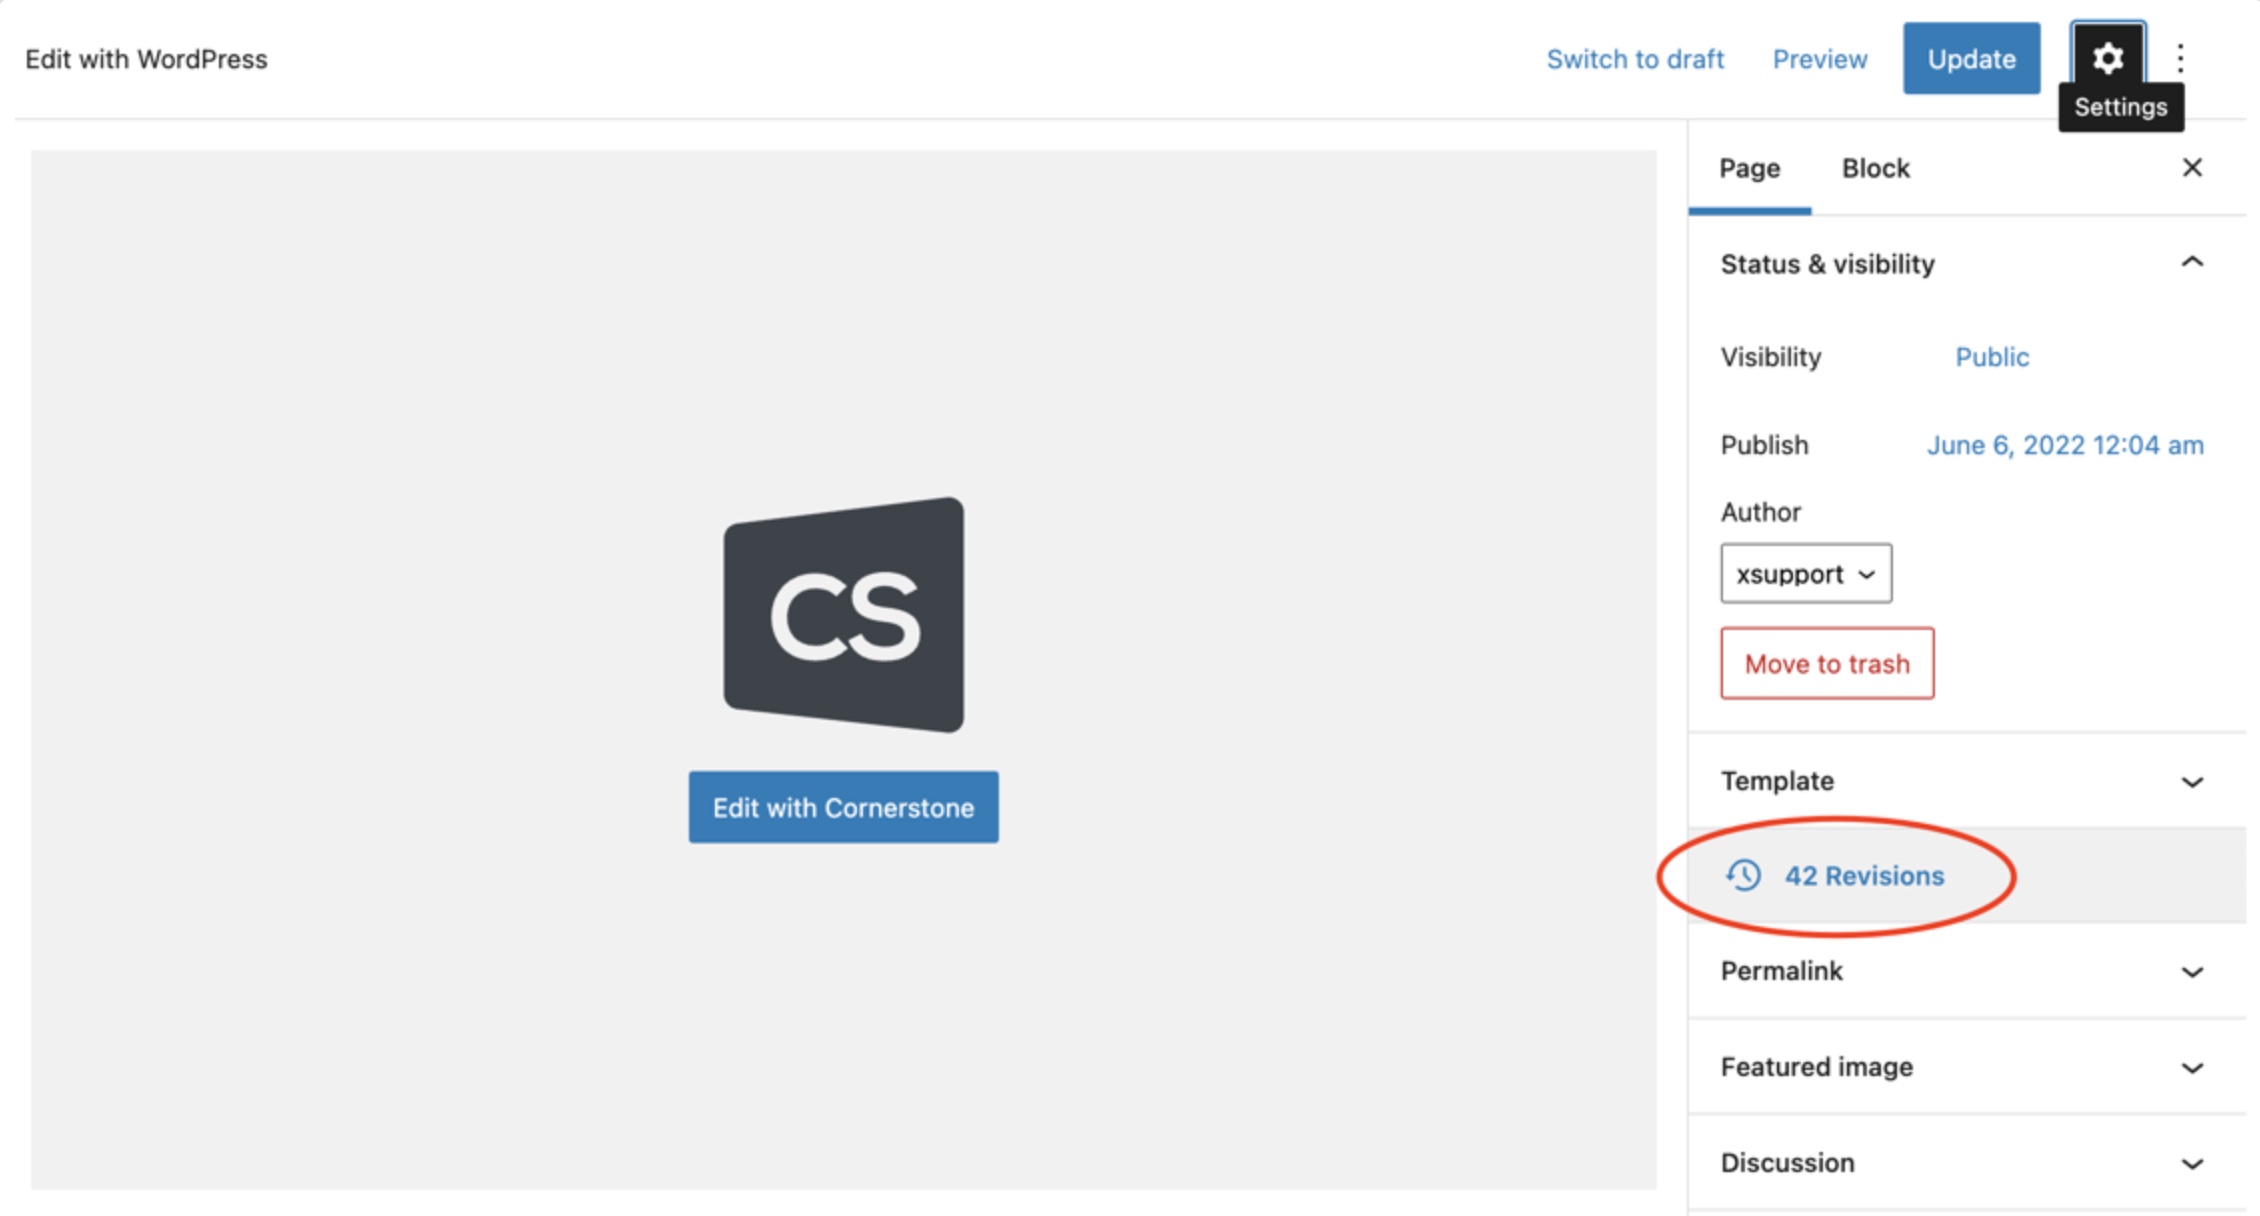Expand the Permalink section
2260x1216 pixels.
[x=2191, y=971]
